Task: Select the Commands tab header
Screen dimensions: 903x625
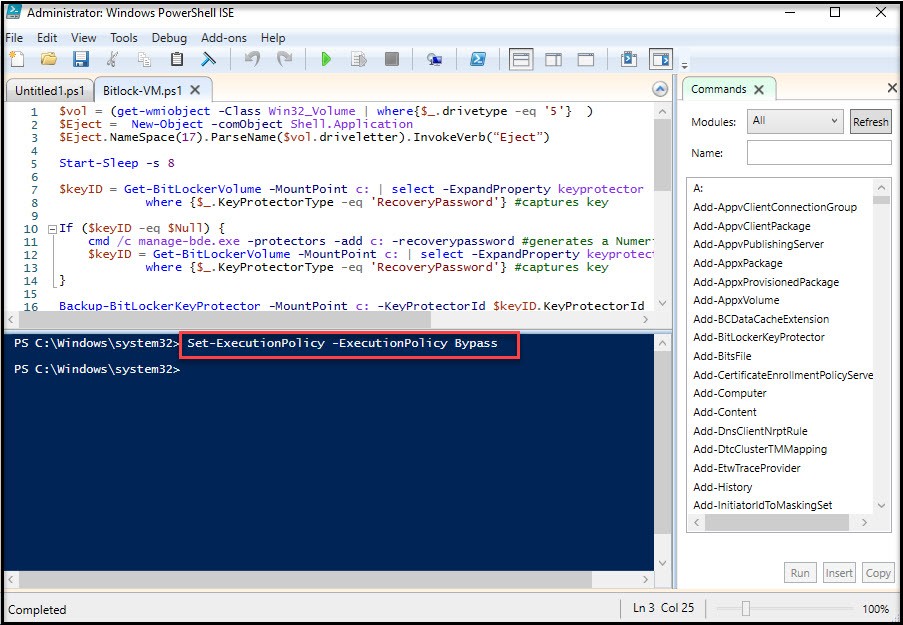Action: coord(719,89)
